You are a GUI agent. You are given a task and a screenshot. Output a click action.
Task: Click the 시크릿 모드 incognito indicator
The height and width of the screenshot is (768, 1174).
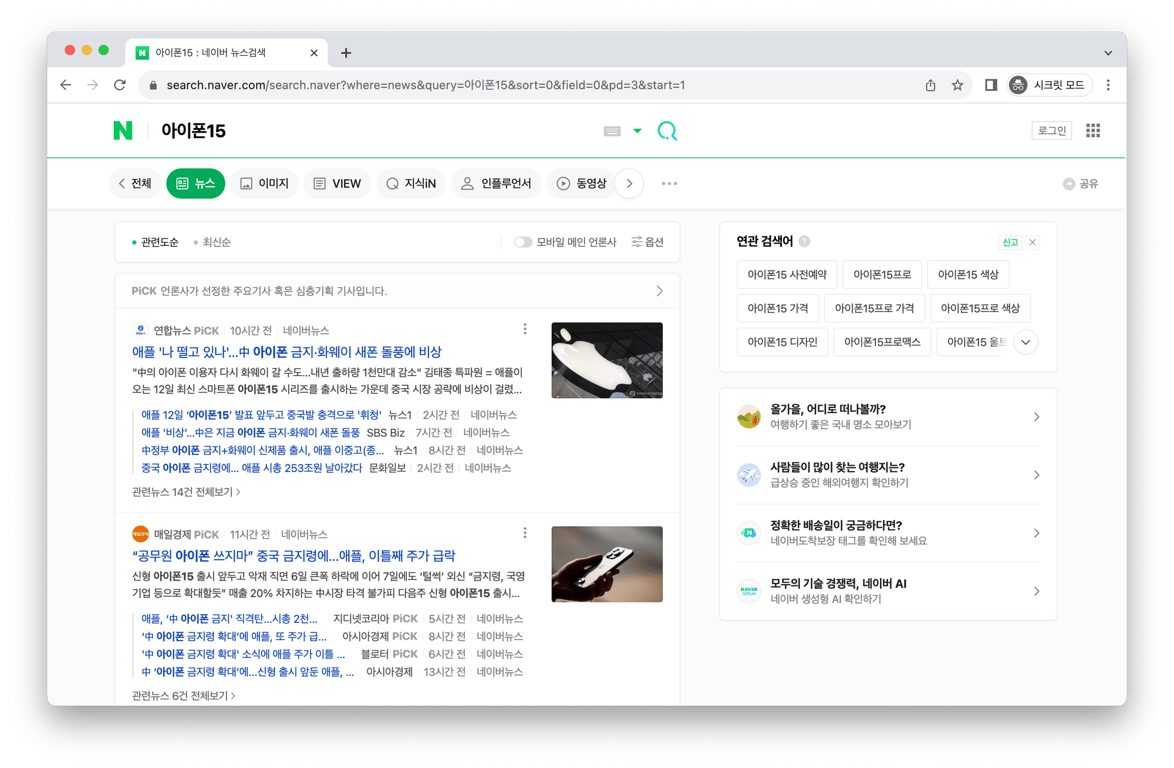pyautogui.click(x=1050, y=85)
